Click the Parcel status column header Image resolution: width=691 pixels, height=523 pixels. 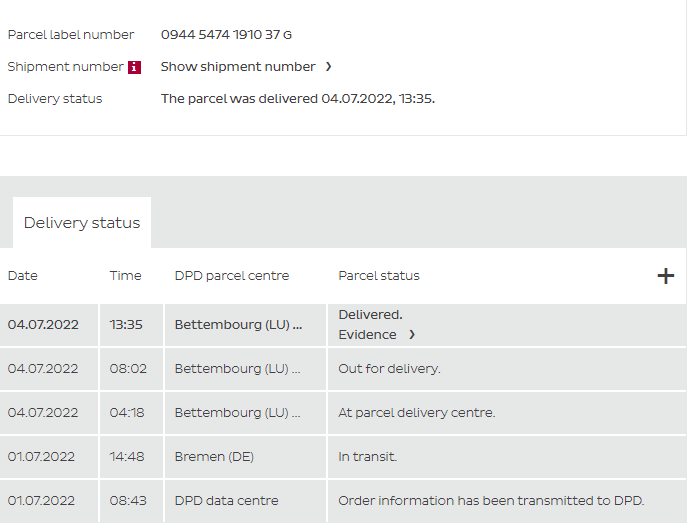coord(379,276)
